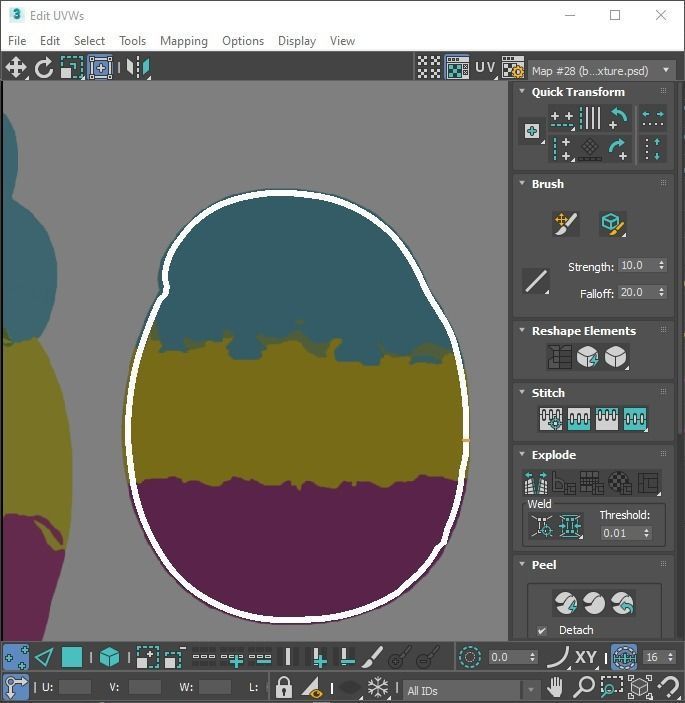
Task: Select the Relax brush tool
Action: [x=613, y=223]
